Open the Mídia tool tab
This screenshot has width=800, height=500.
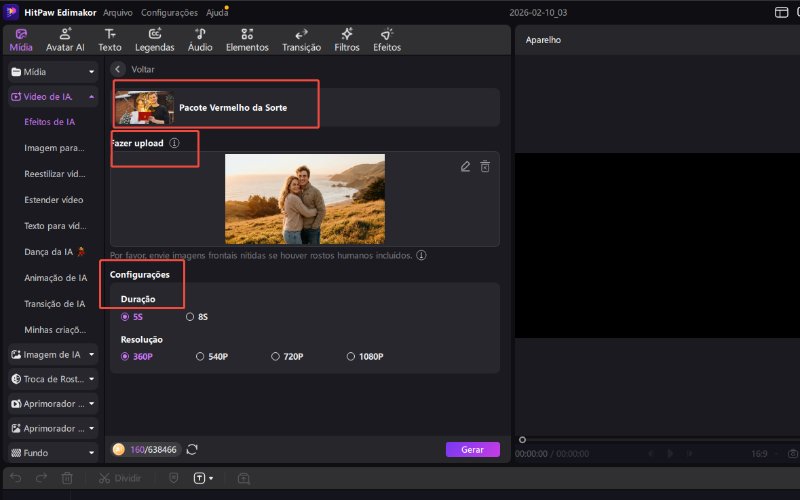click(x=21, y=40)
